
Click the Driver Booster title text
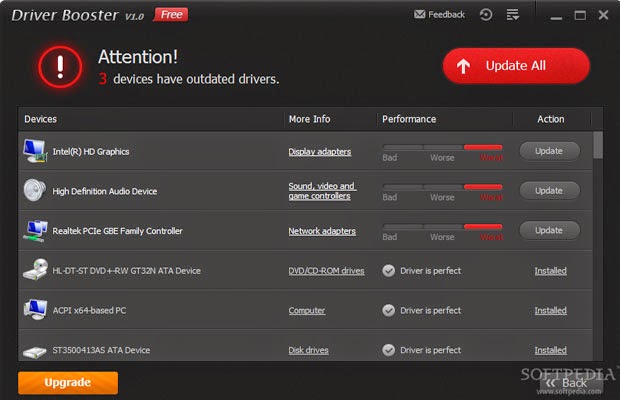[64, 15]
